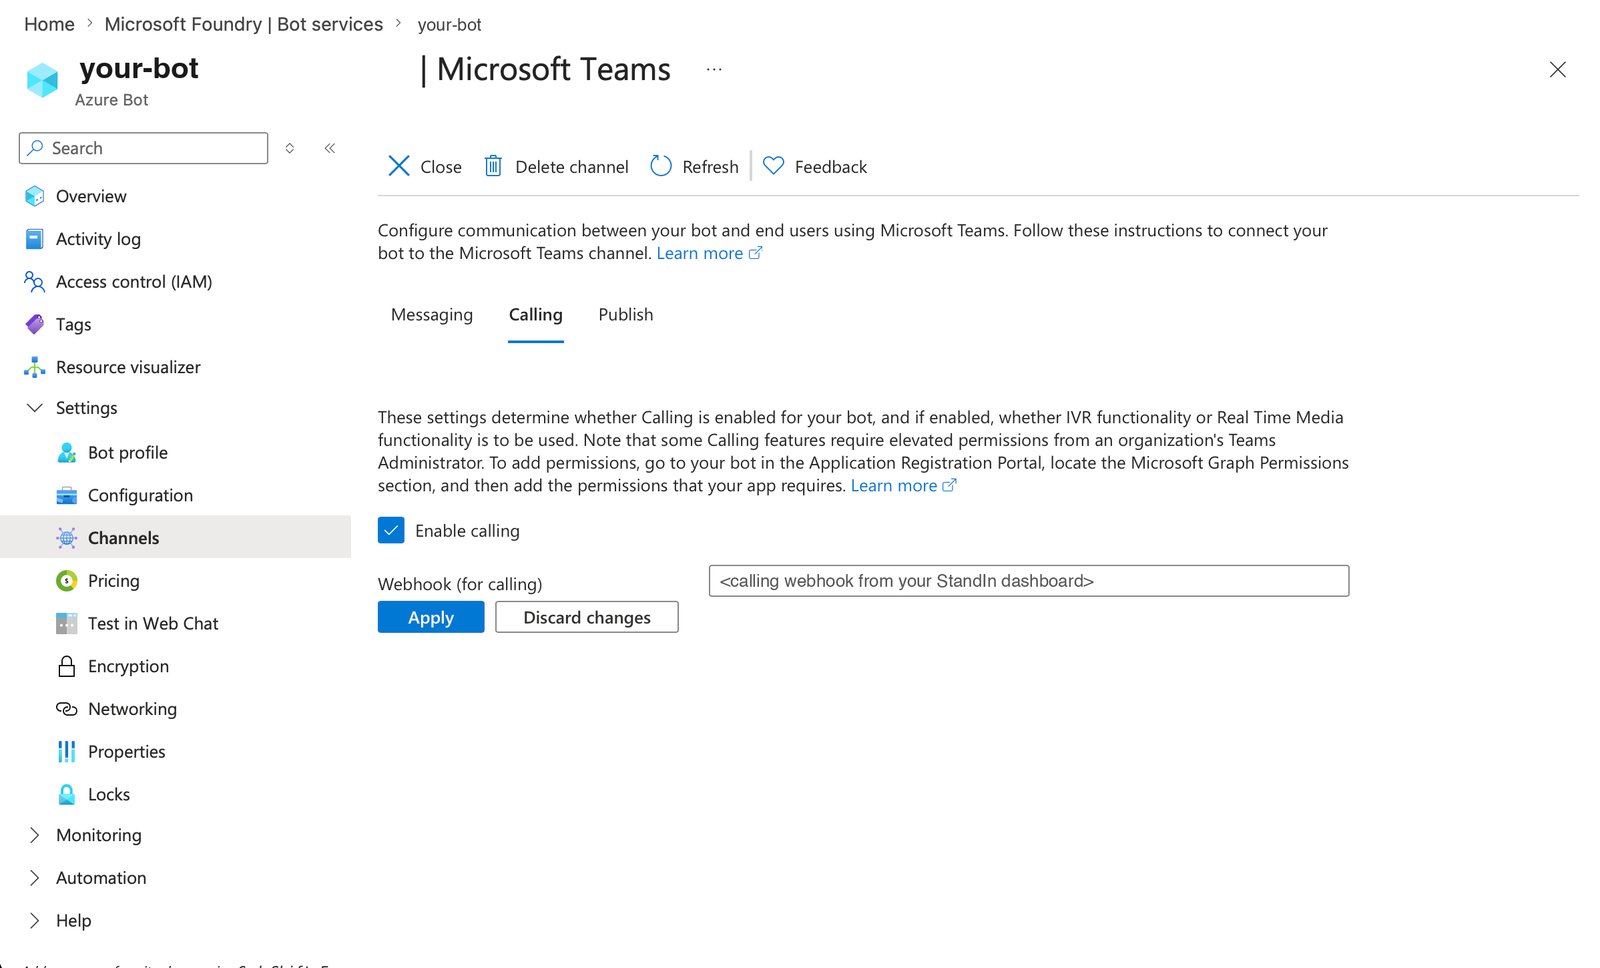1600x968 pixels.
Task: Click the your-bot Azure Bot resource icon
Action: point(42,80)
